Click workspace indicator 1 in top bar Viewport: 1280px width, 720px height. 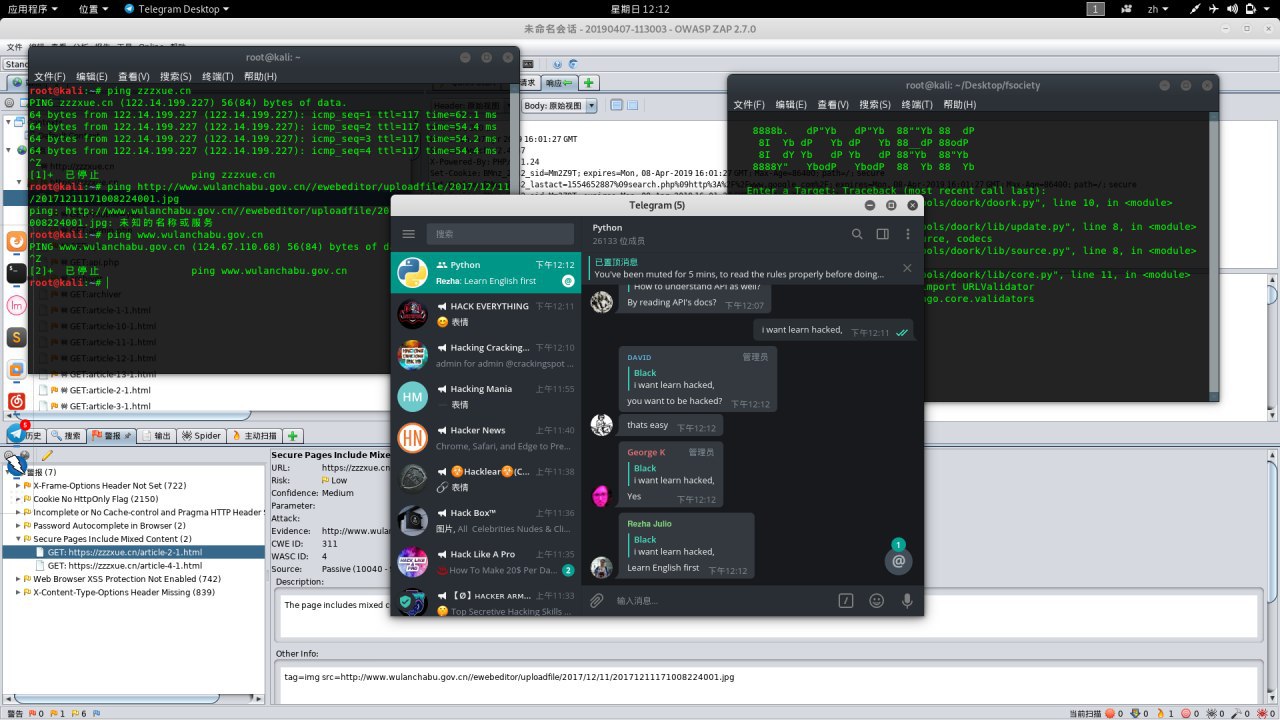1096,8
